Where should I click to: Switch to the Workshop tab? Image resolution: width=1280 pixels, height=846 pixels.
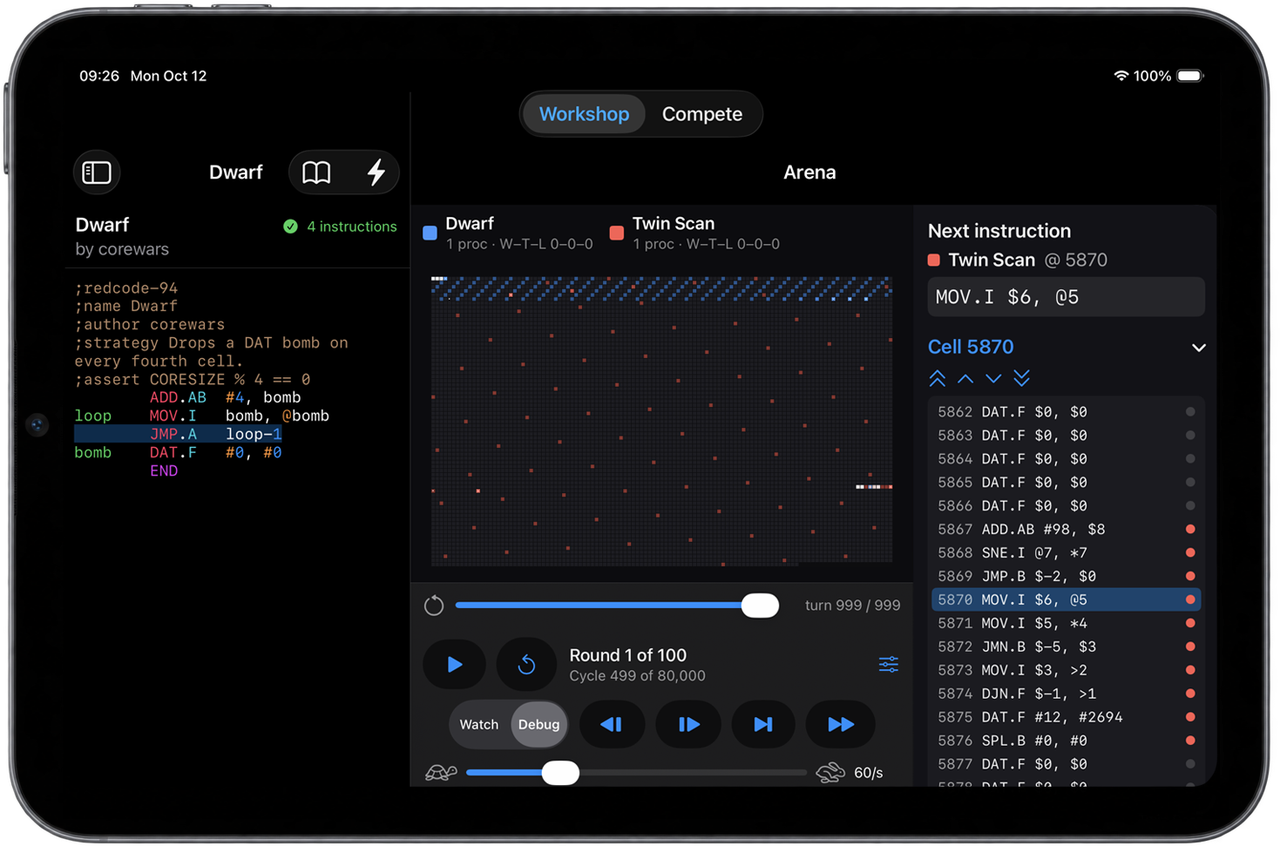[x=584, y=114]
